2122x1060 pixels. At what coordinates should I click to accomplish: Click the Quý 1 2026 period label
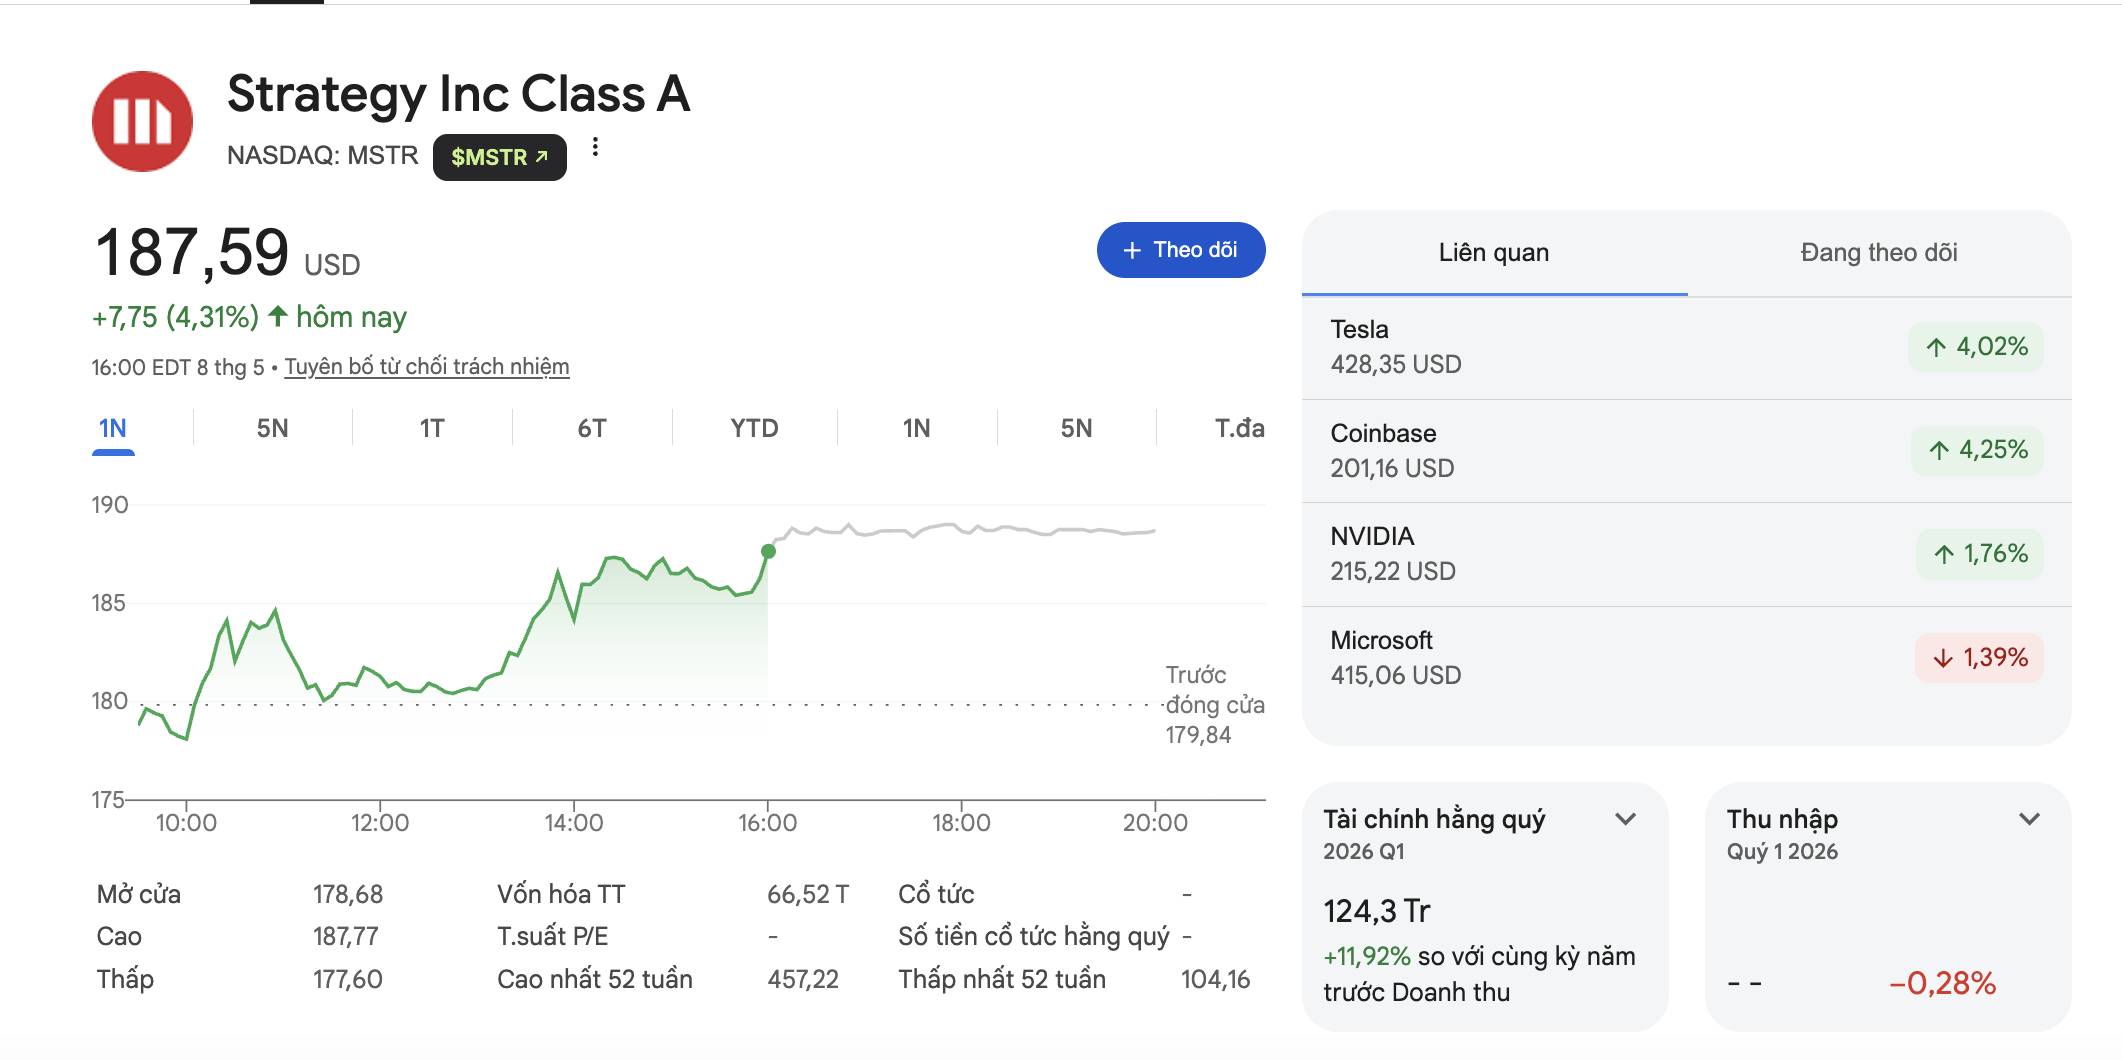point(1782,852)
